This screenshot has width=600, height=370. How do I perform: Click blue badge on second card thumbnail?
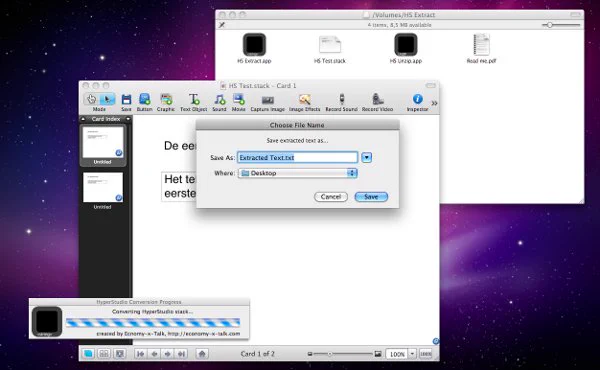pyautogui.click(x=119, y=198)
